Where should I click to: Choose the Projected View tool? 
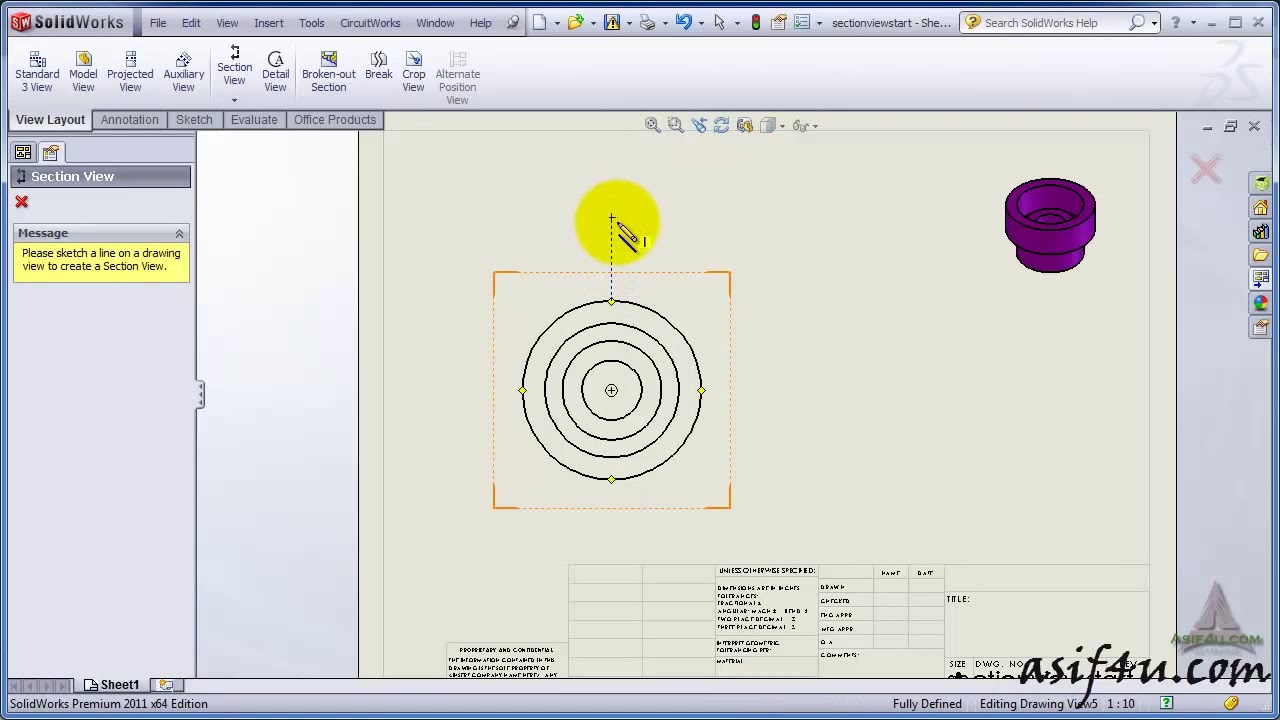click(x=130, y=72)
